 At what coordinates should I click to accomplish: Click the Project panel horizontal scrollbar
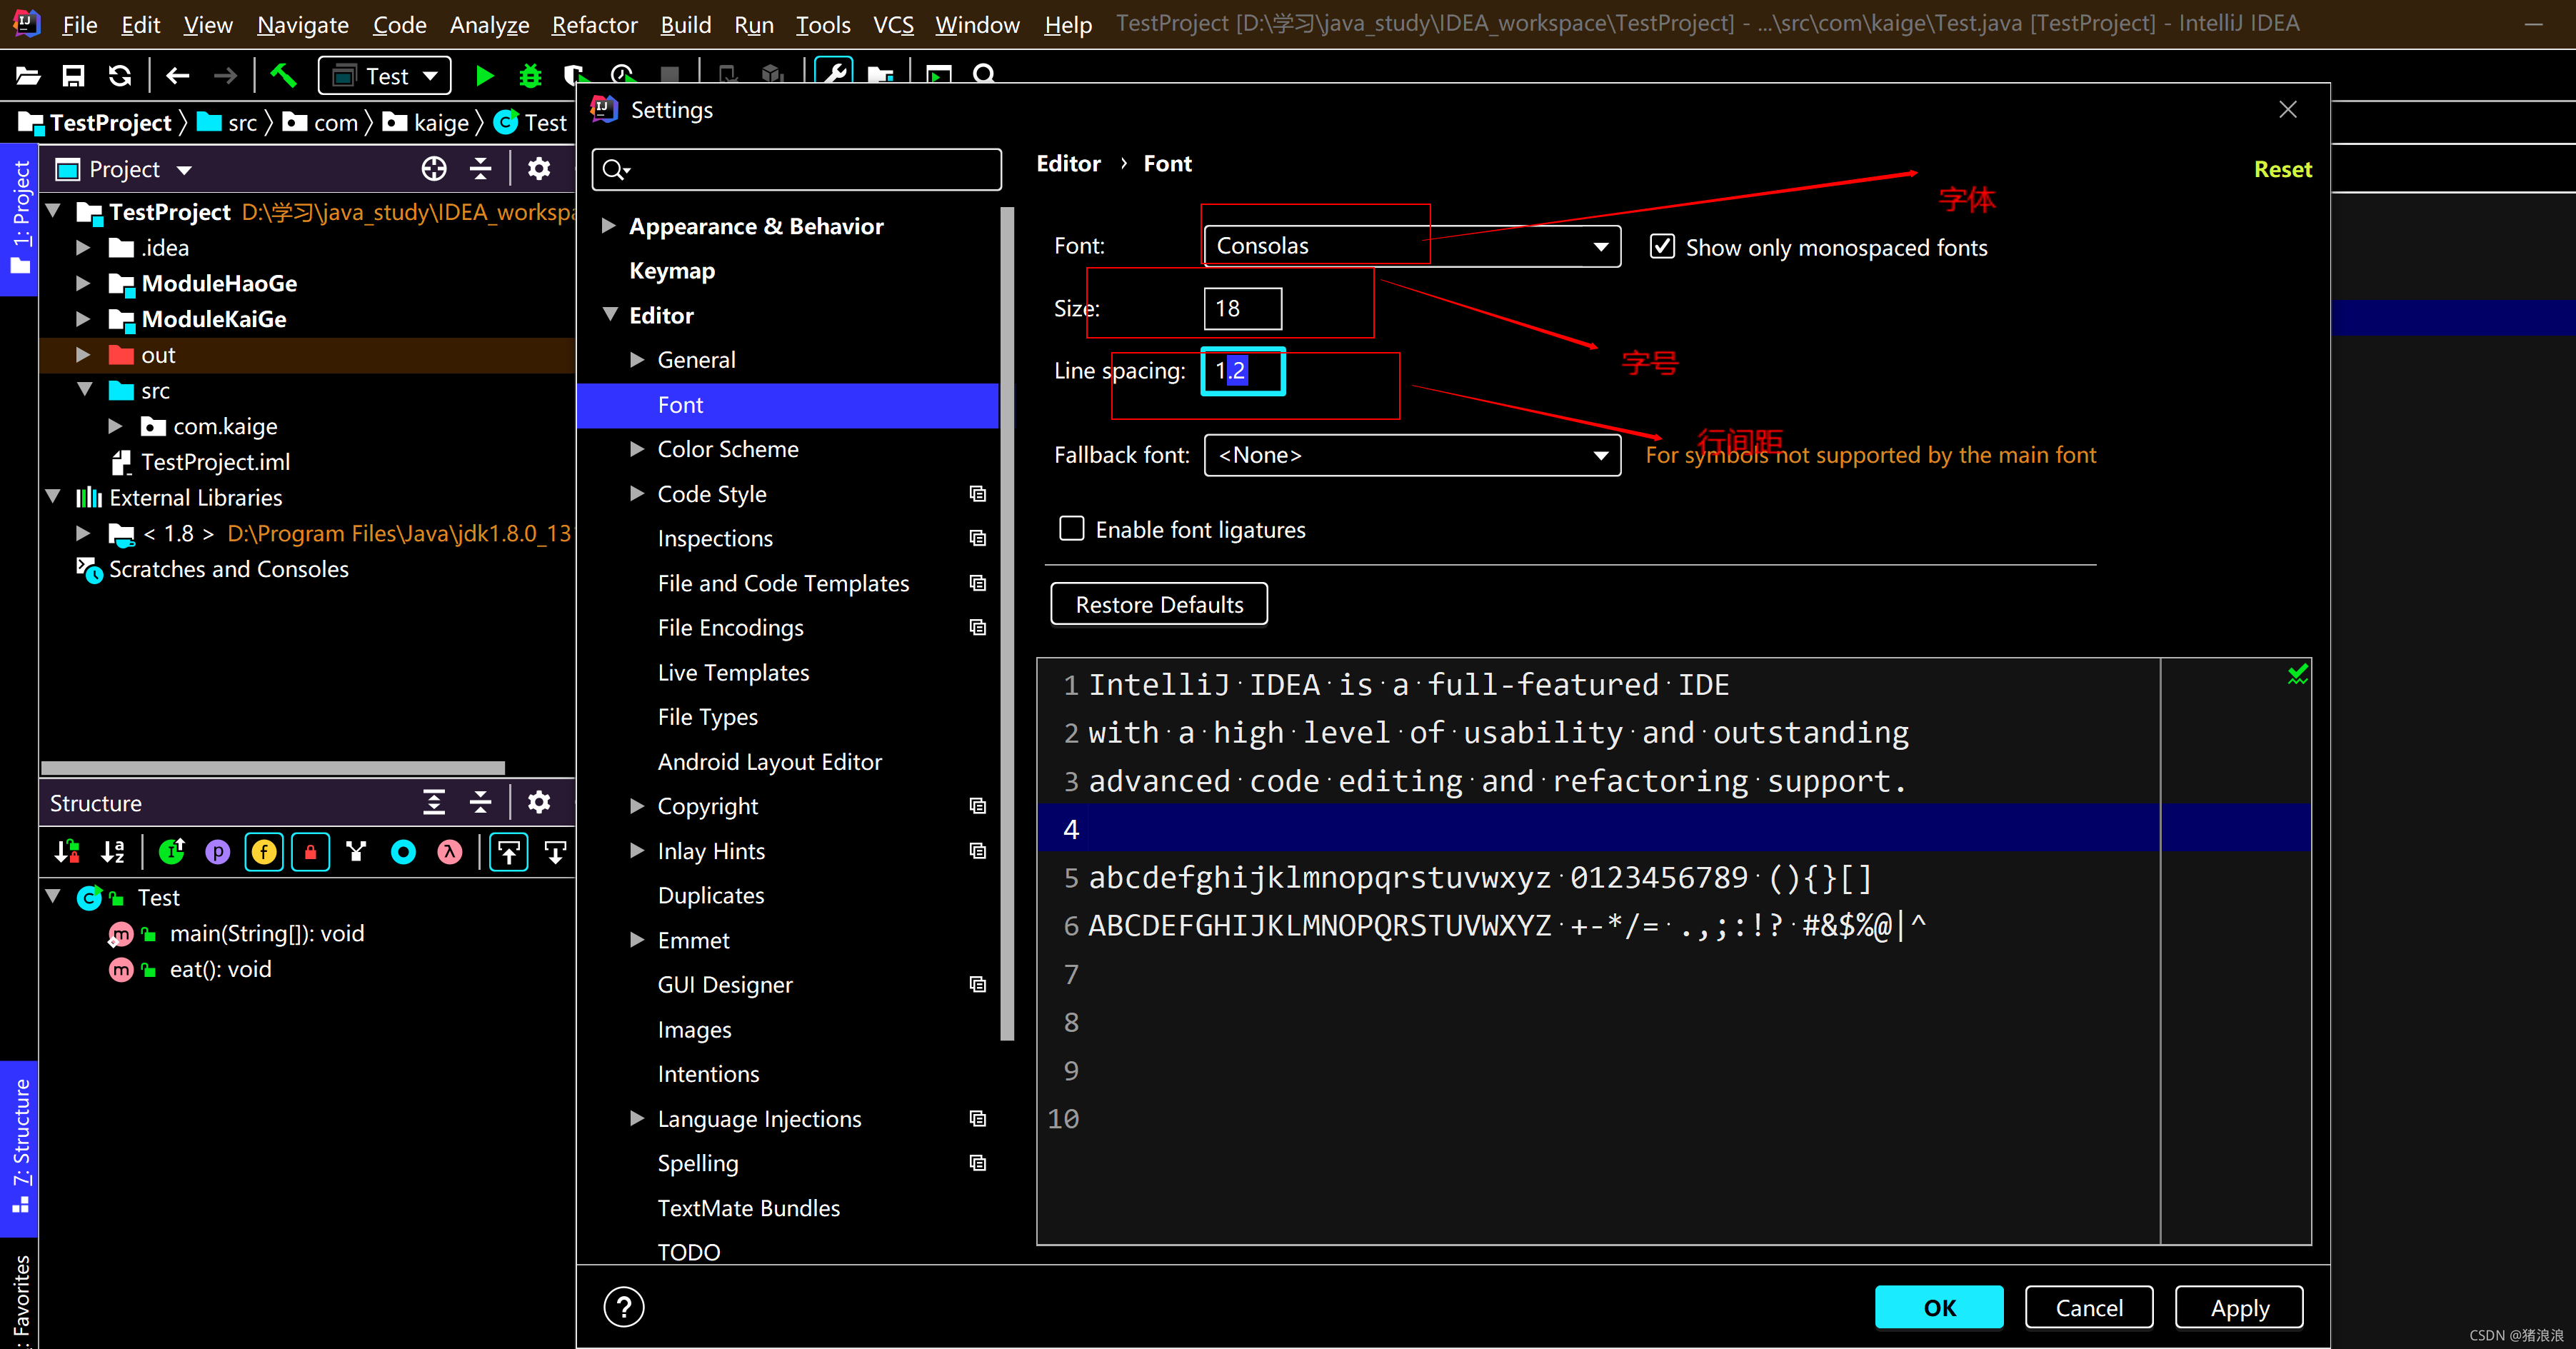point(272,767)
